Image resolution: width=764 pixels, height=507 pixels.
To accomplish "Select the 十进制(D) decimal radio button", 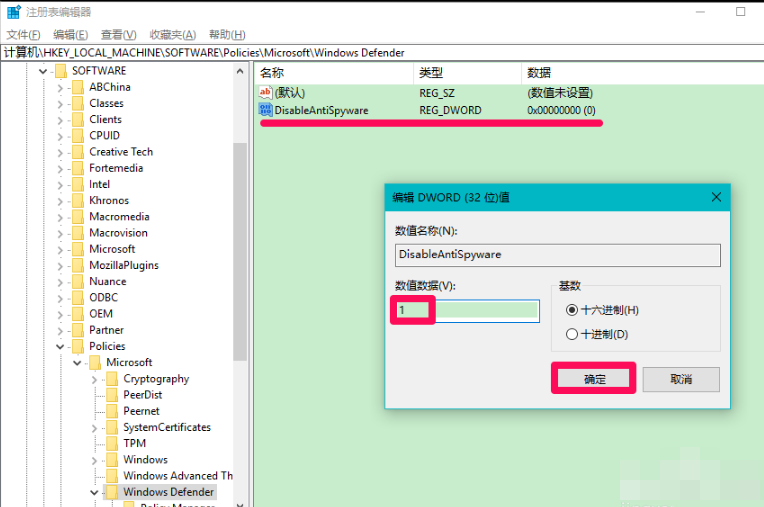I will tap(572, 334).
